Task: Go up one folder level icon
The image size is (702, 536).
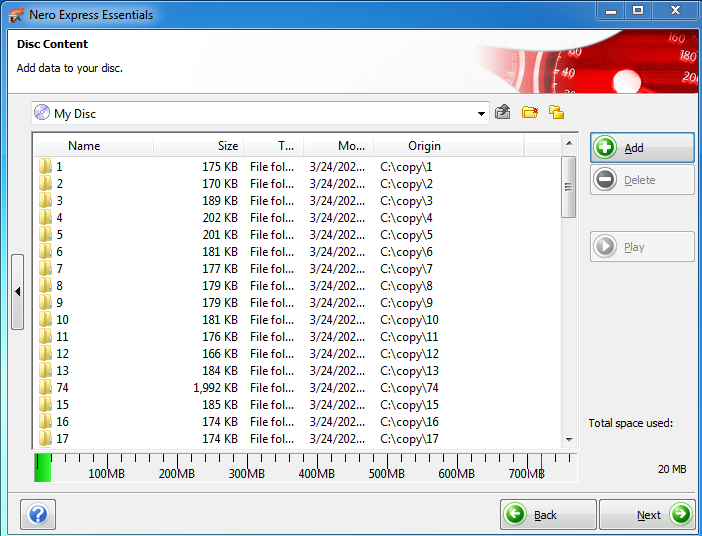Action: (503, 112)
